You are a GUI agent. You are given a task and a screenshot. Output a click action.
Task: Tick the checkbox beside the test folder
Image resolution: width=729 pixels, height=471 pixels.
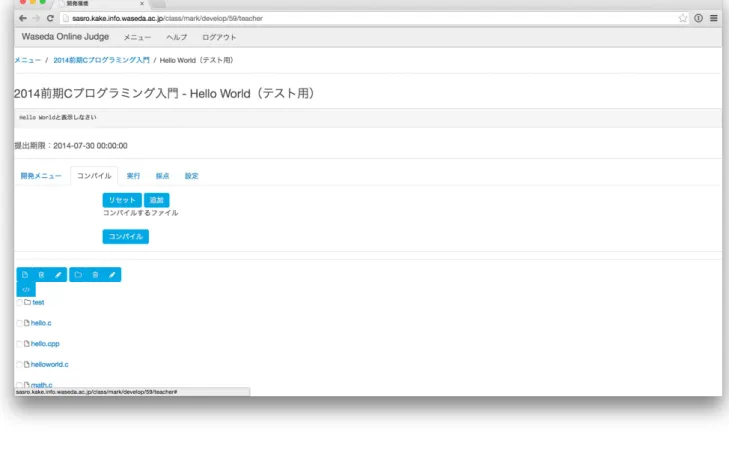[20, 303]
